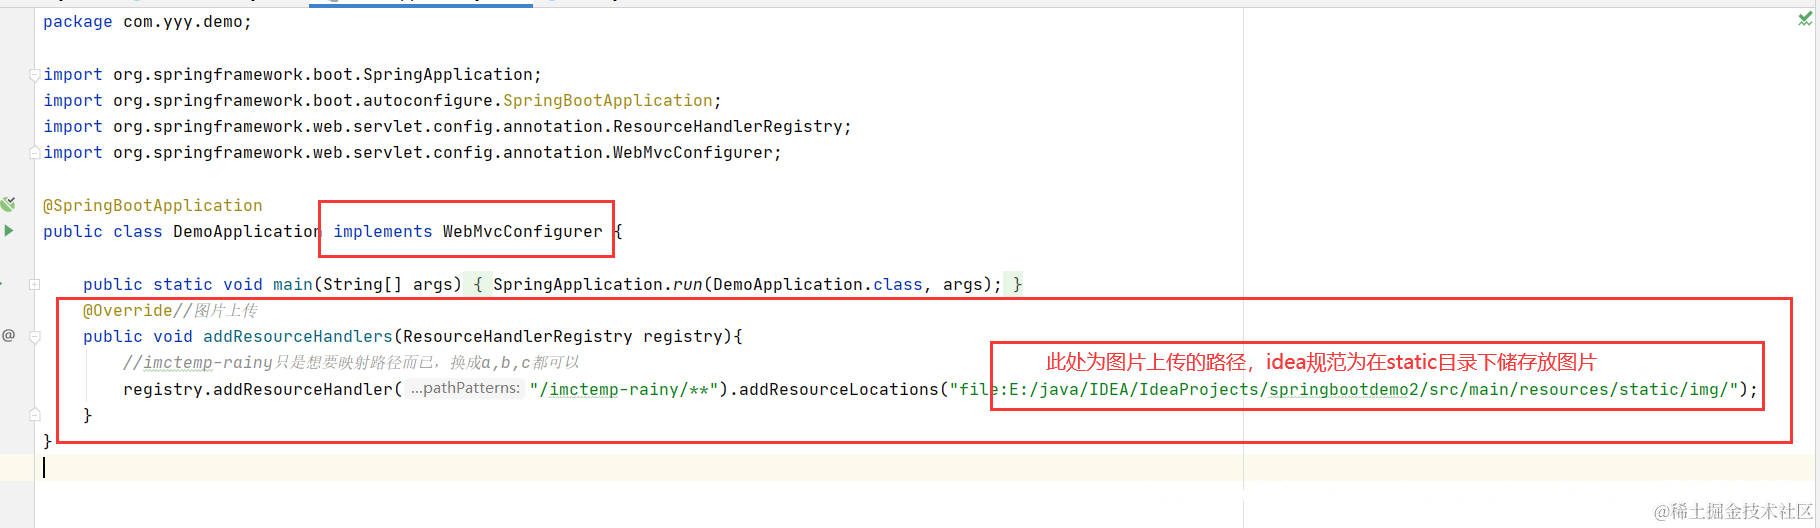The width and height of the screenshot is (1820, 528).
Task: Click the 'implements' keyword
Action: click(x=383, y=231)
